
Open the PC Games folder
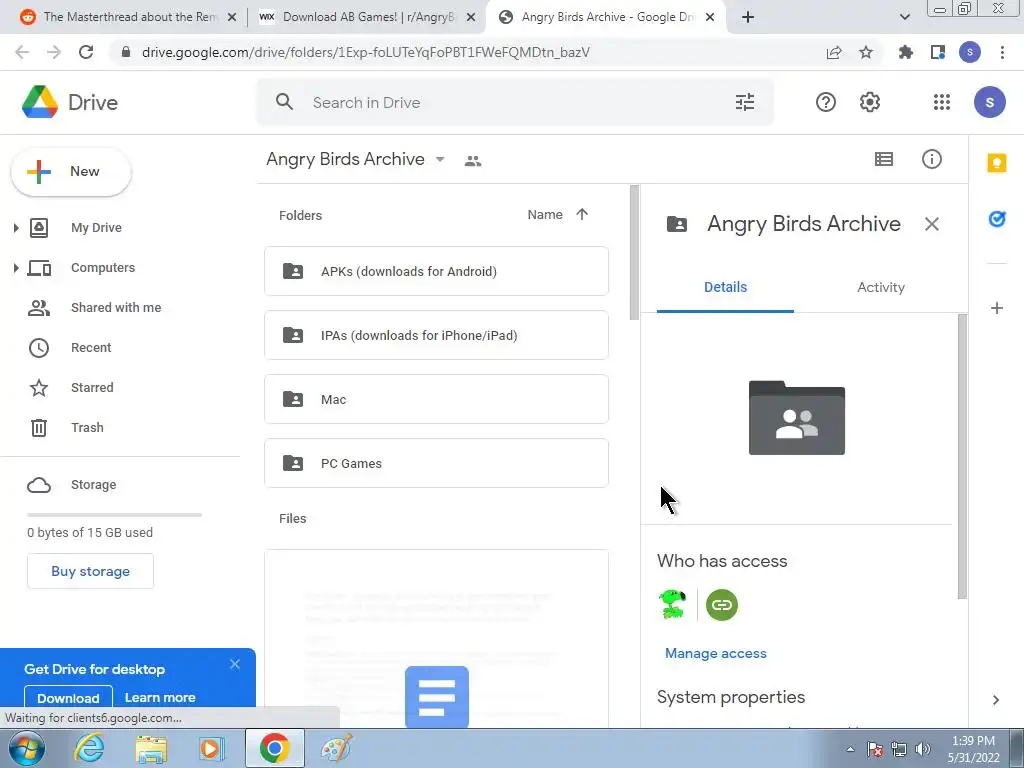point(436,463)
